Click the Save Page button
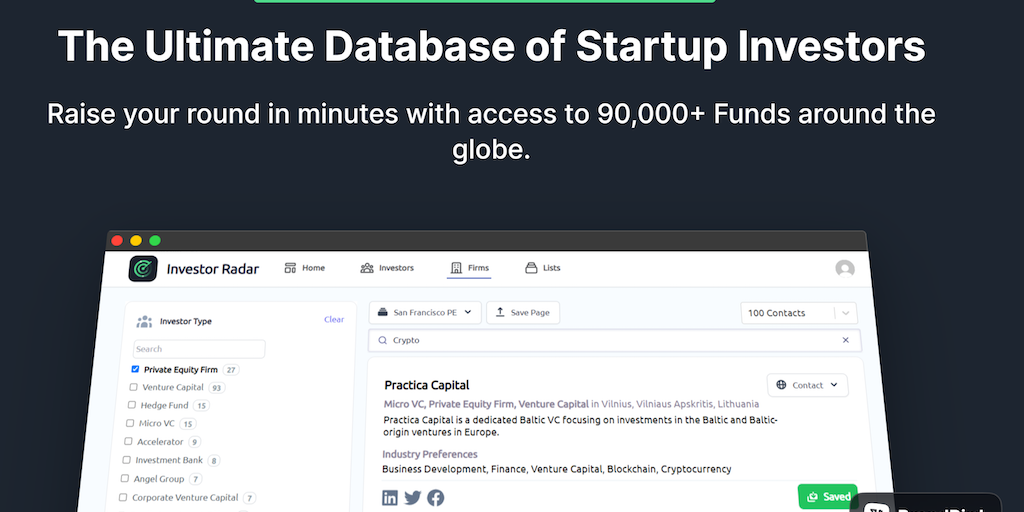The image size is (1024, 512). [x=523, y=313]
